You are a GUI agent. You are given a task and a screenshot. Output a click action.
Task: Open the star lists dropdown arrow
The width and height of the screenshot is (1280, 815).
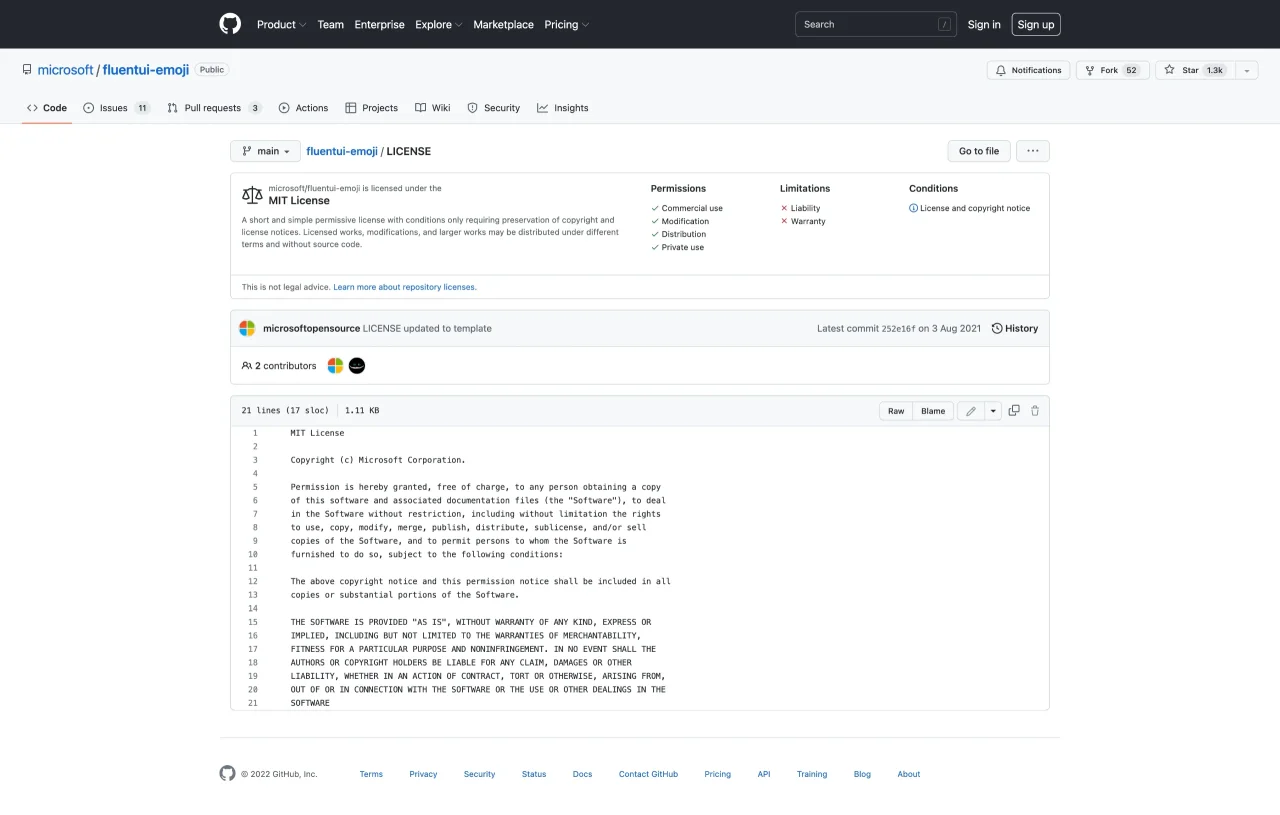point(1247,70)
